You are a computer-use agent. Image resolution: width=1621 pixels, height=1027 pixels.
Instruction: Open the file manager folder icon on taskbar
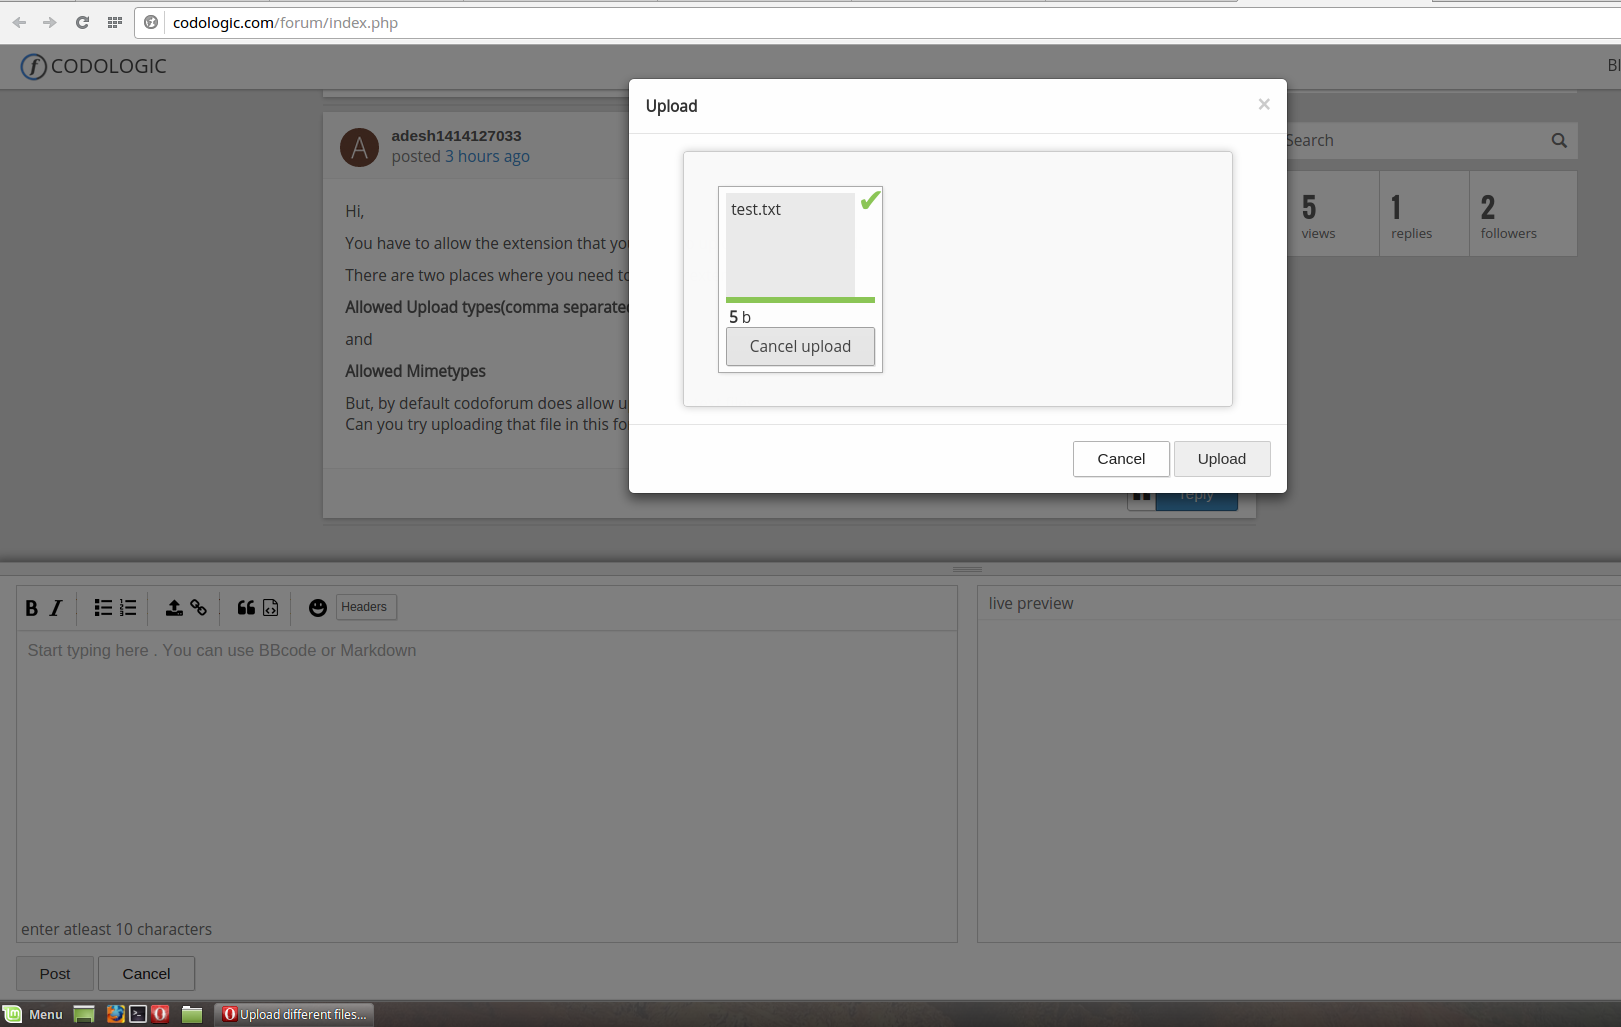(192, 1014)
